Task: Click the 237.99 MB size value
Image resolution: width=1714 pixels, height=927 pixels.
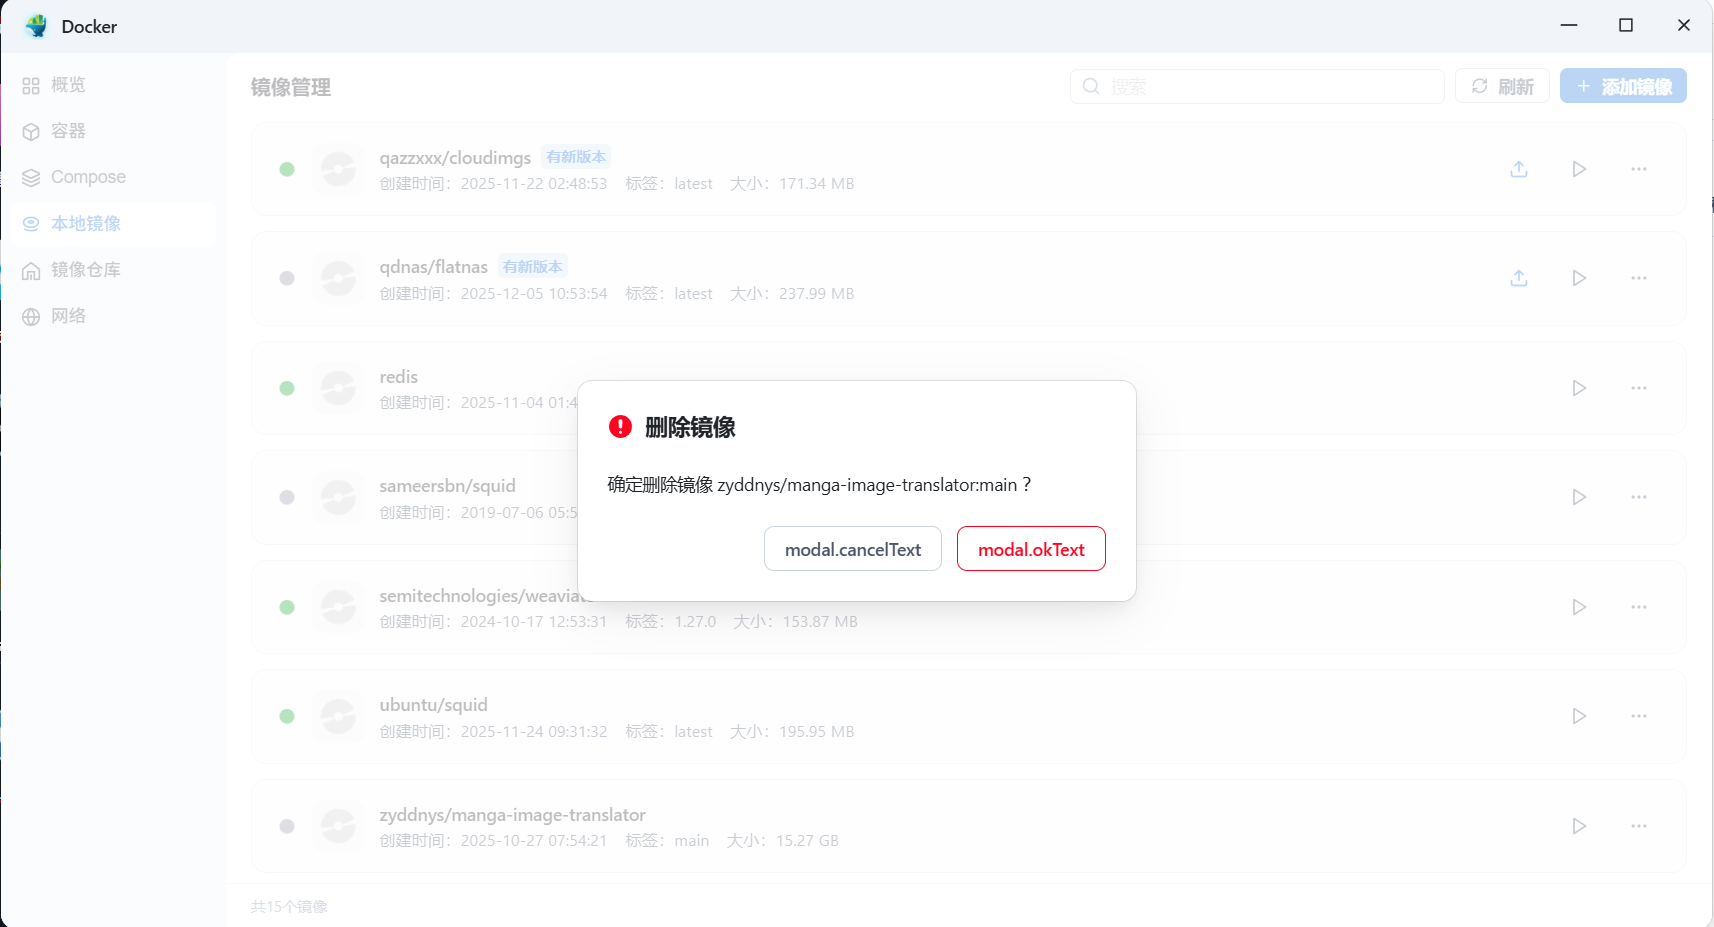Action: tap(817, 294)
